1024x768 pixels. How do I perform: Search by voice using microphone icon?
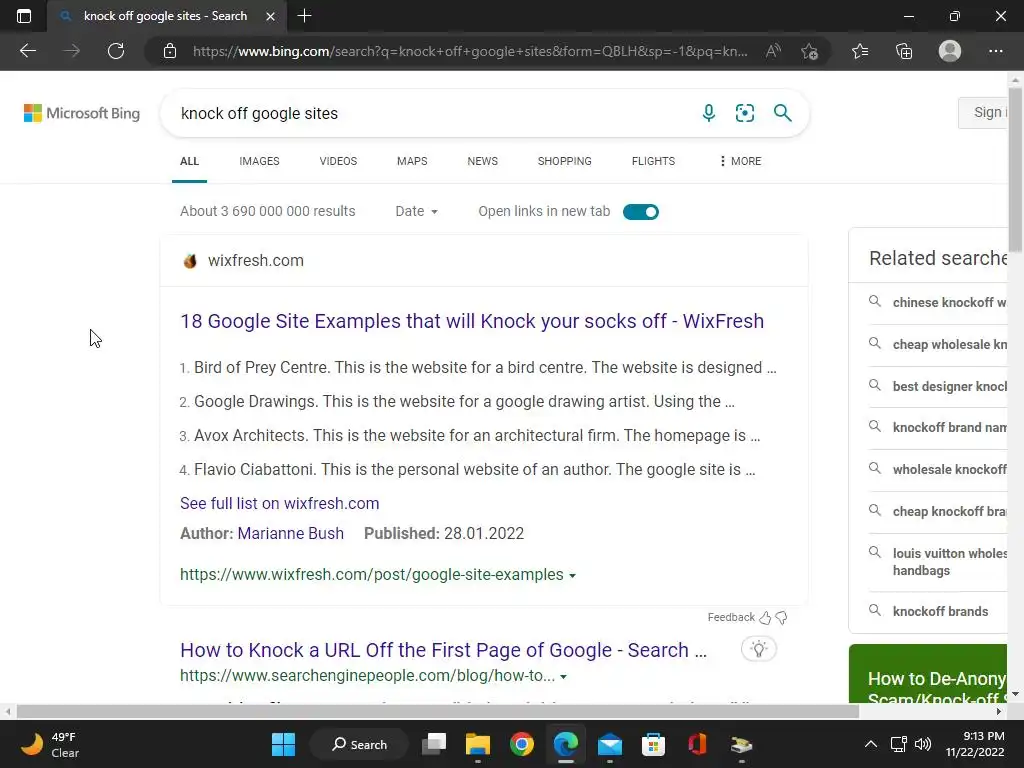coord(709,113)
